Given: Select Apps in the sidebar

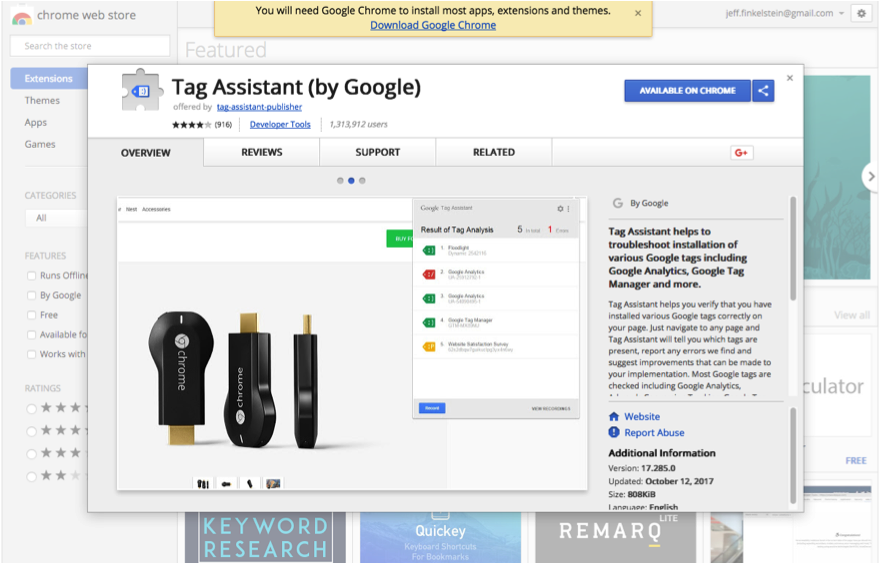Looking at the screenshot, I should coord(36,123).
